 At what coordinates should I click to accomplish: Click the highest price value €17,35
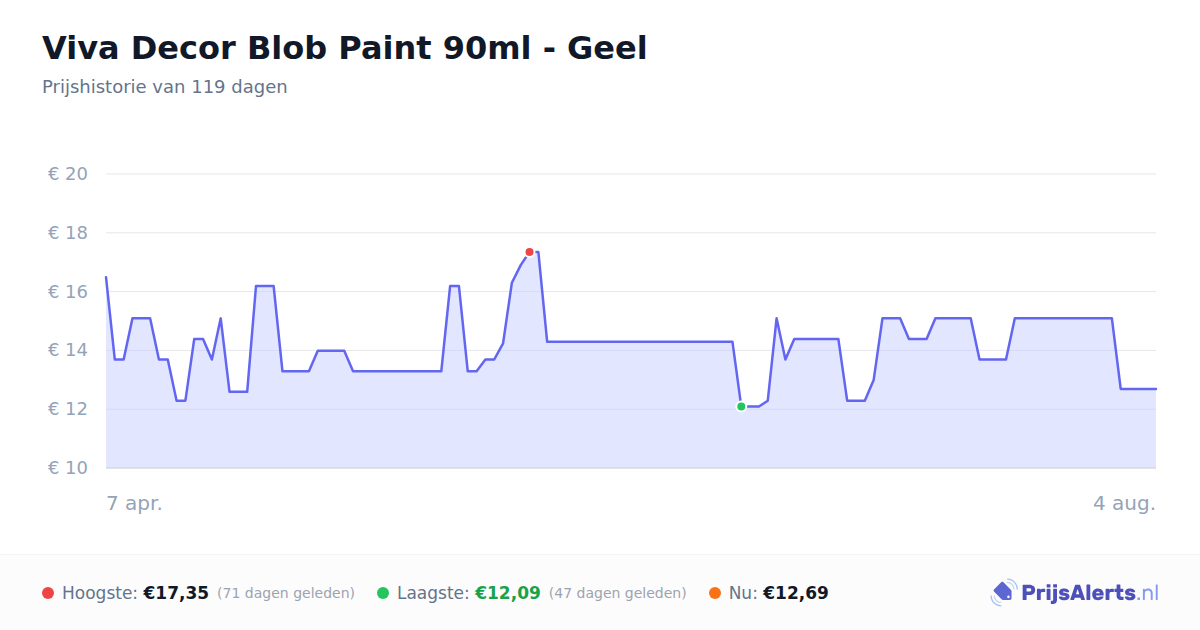[176, 593]
